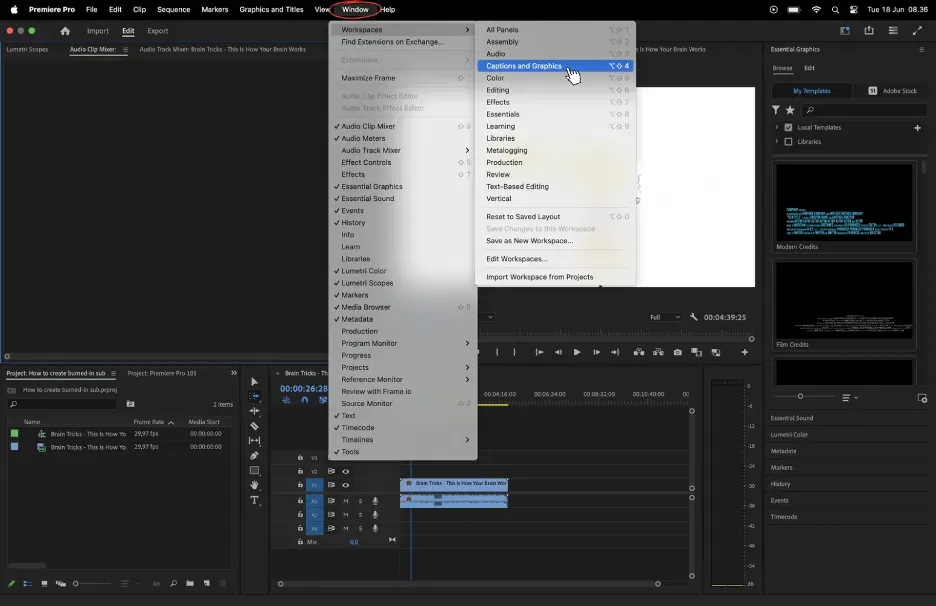Open Quick Export share icon
This screenshot has width=936, height=606.
click(x=869, y=30)
